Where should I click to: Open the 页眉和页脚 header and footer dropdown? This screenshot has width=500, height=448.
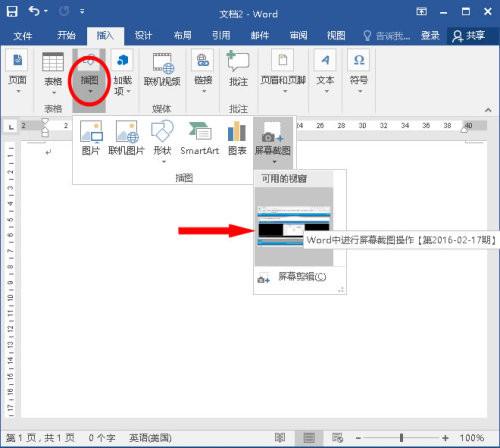tap(283, 72)
